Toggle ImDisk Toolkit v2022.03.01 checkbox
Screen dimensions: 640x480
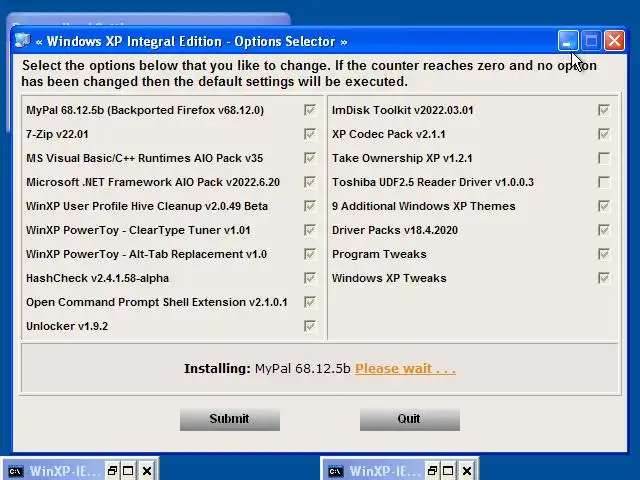pos(604,110)
